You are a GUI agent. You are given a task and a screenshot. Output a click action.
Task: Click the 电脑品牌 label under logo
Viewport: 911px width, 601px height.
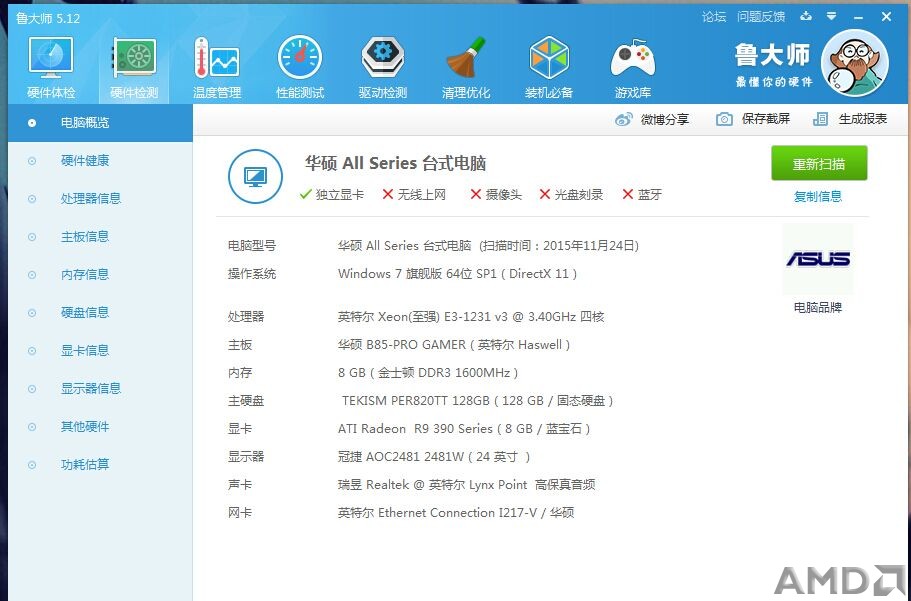[817, 307]
